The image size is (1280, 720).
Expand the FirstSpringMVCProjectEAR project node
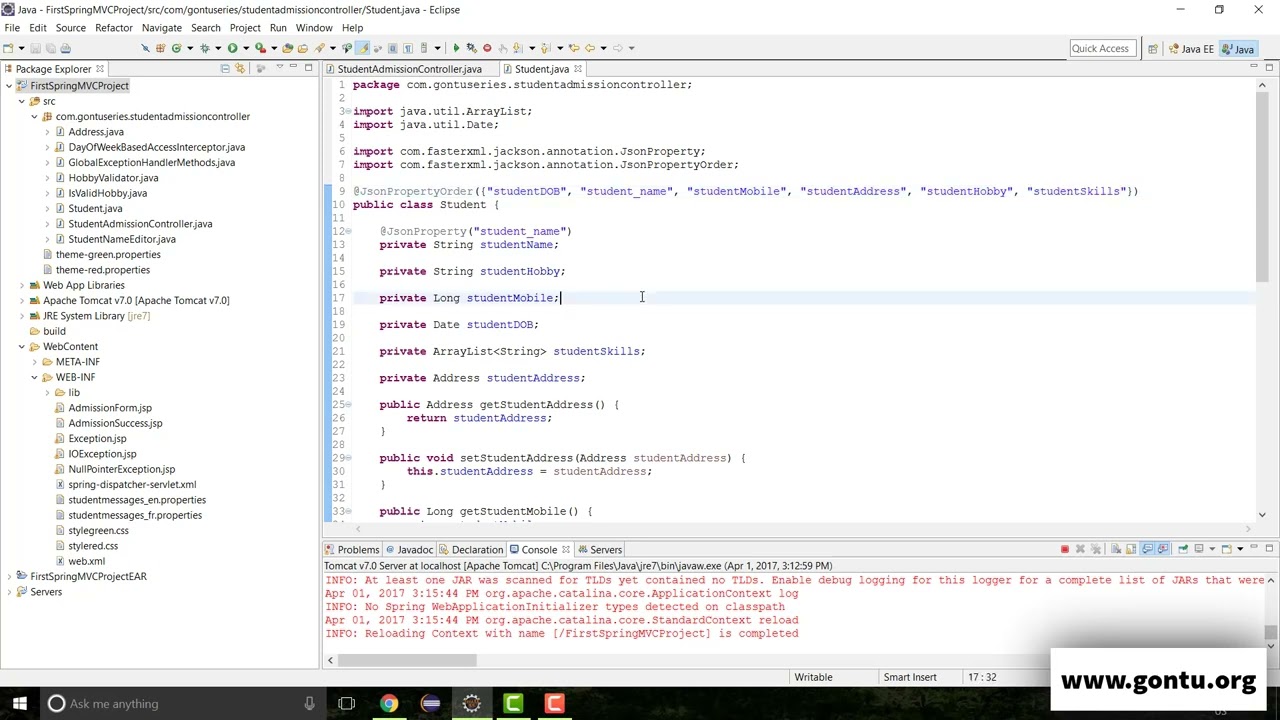[9, 576]
